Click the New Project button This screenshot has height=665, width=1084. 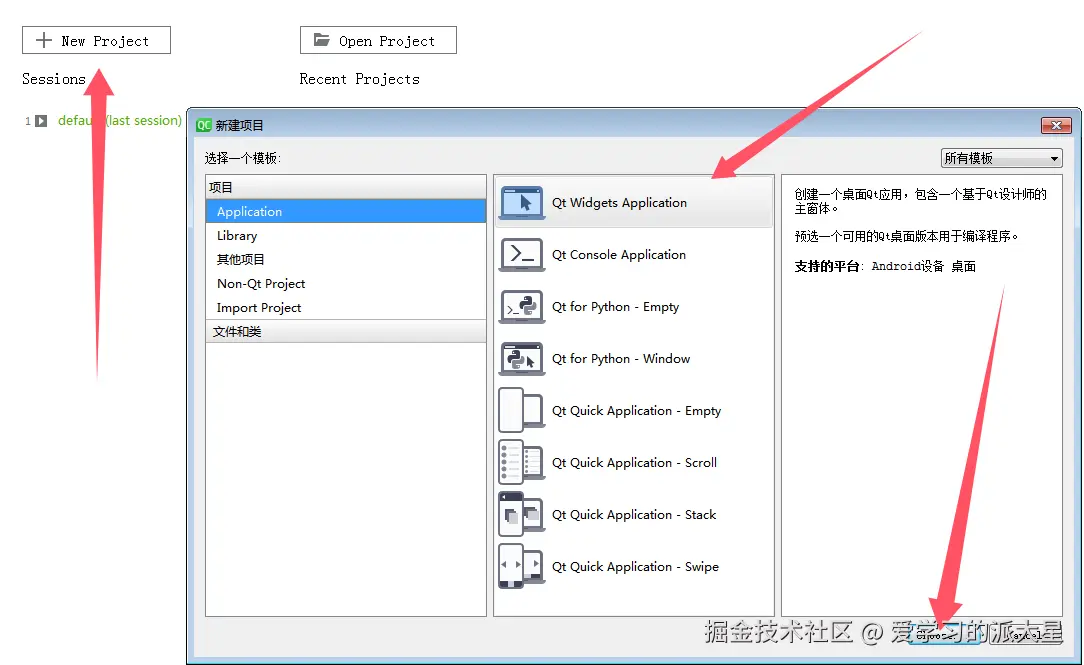(96, 40)
